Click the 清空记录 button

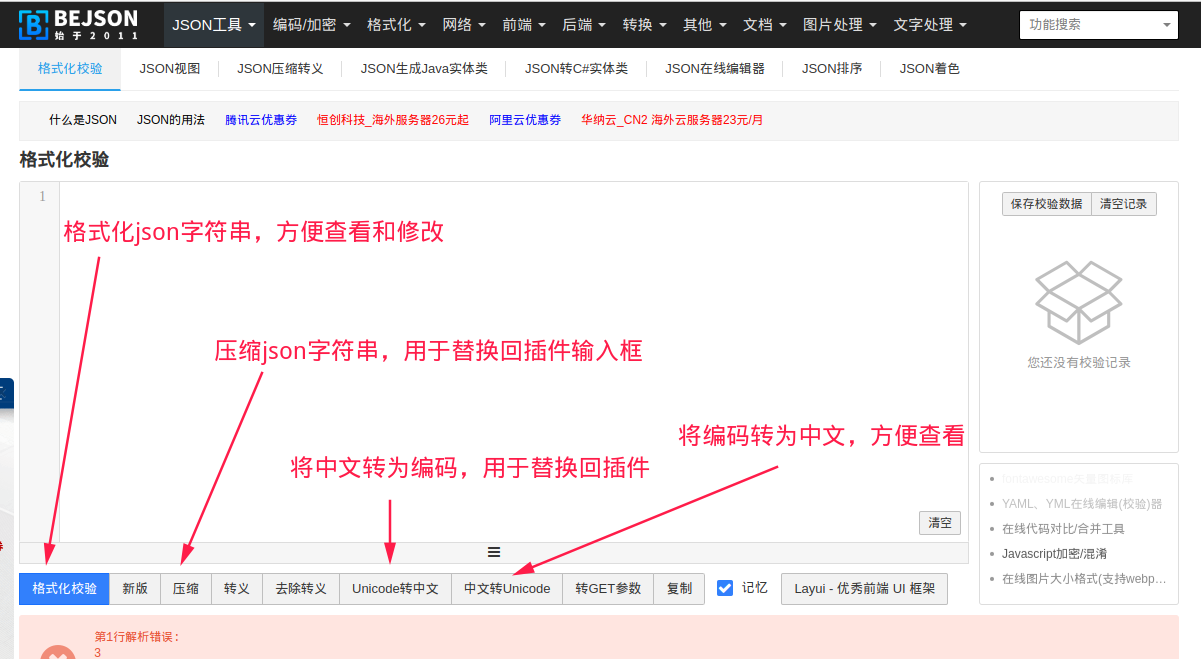[1124, 204]
